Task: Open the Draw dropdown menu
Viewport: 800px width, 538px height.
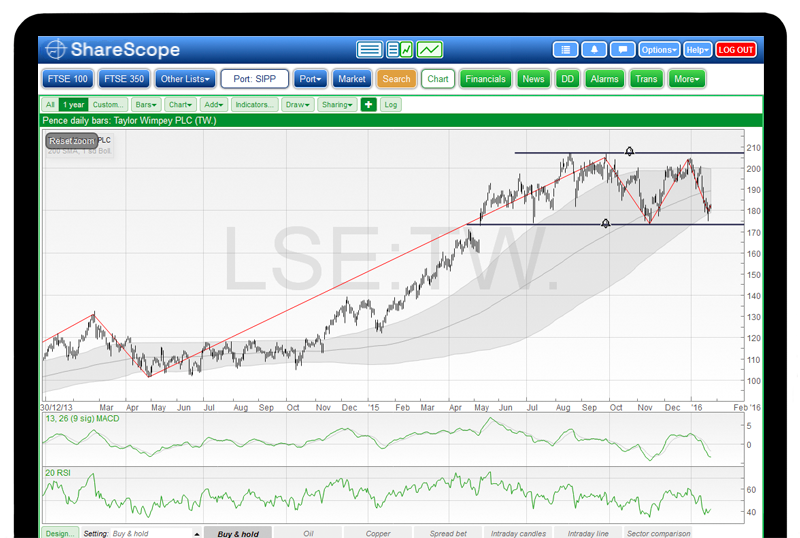Action: coord(298,104)
